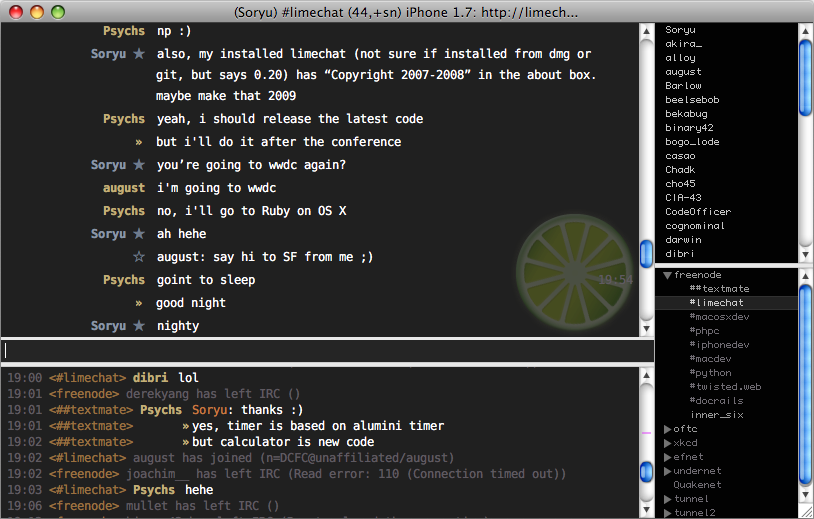The height and width of the screenshot is (519, 814).
Task: Click the chat log scroll up arrow
Action: 646,31
